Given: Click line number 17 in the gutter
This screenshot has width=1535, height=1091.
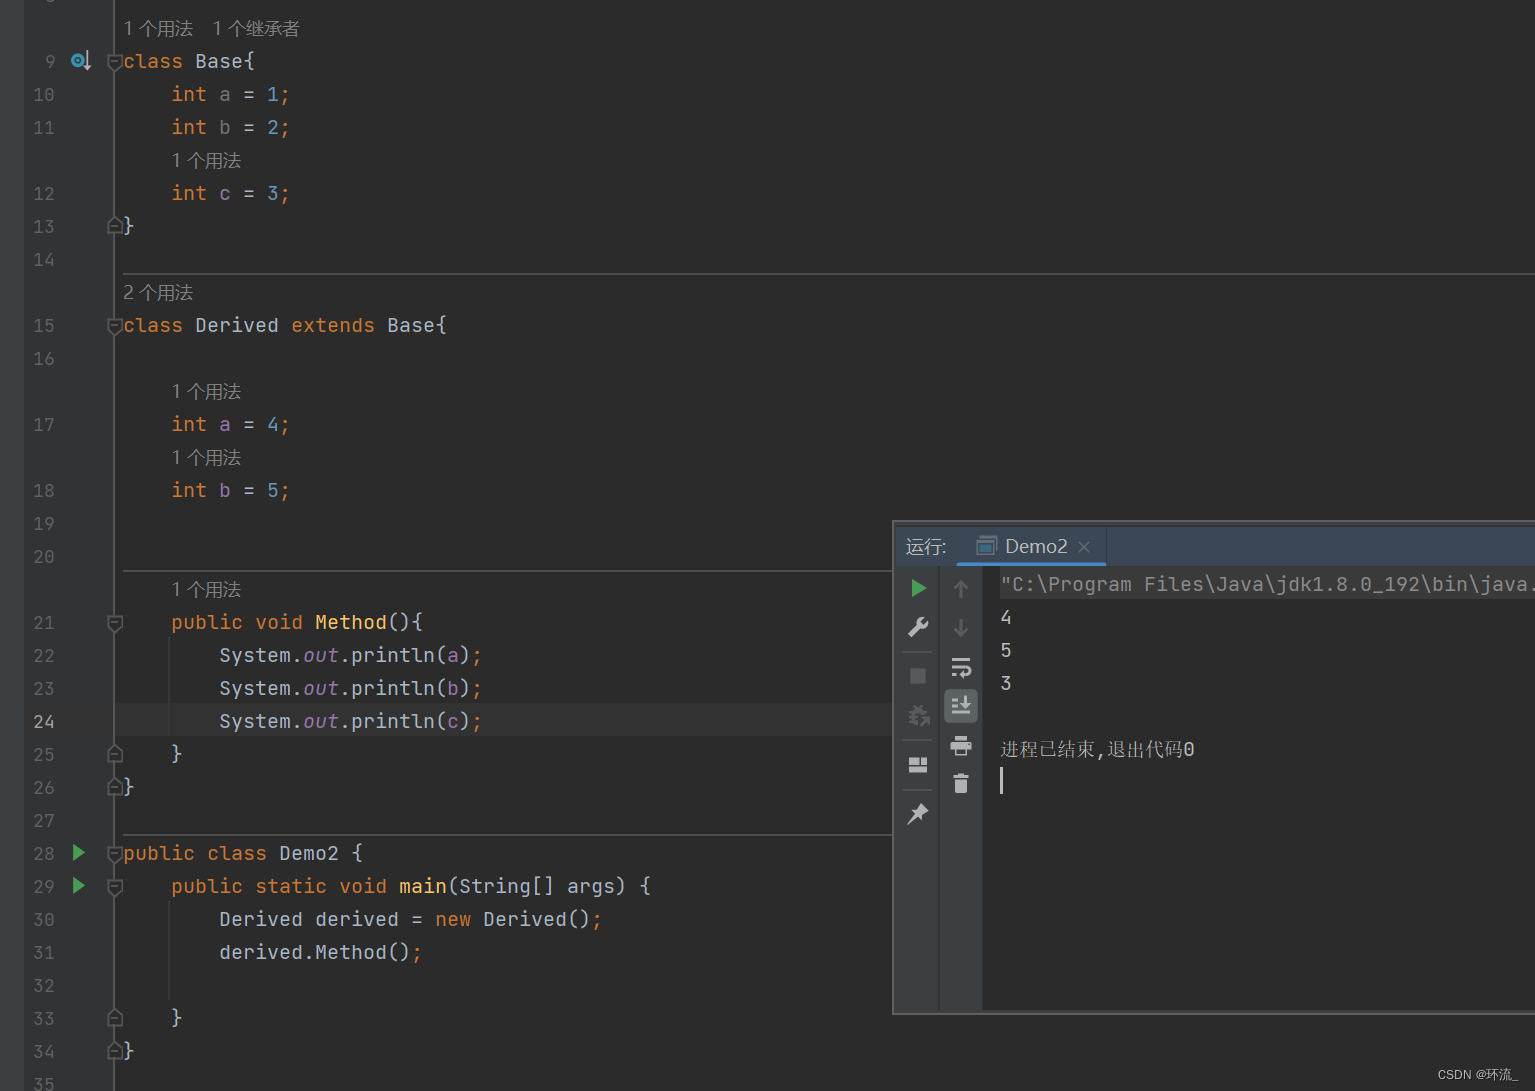Looking at the screenshot, I should coord(44,425).
